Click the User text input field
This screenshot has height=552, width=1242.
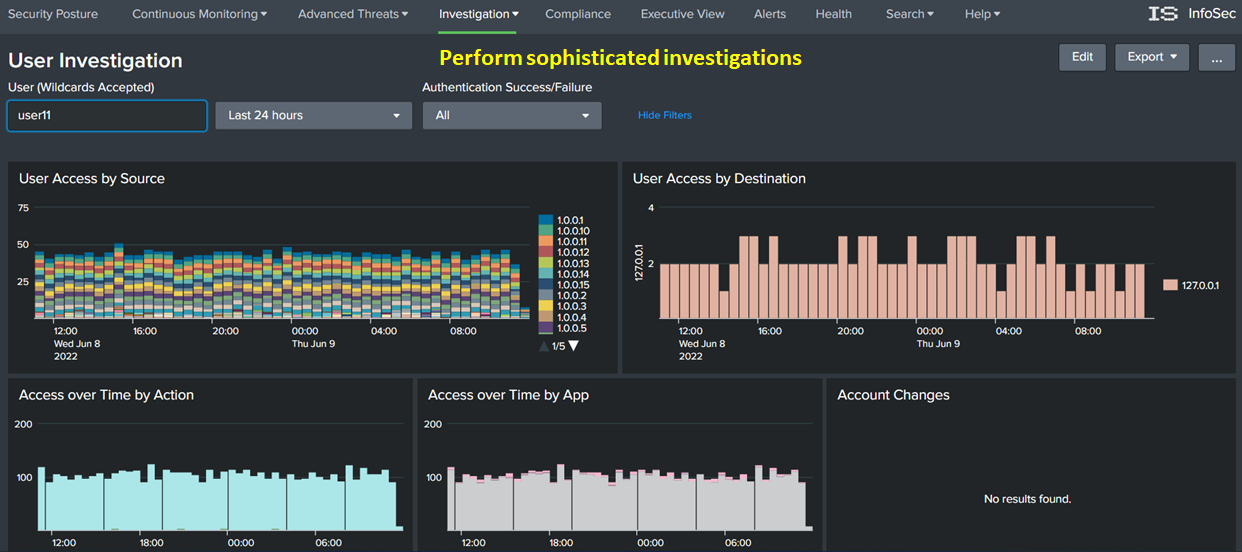click(x=107, y=115)
